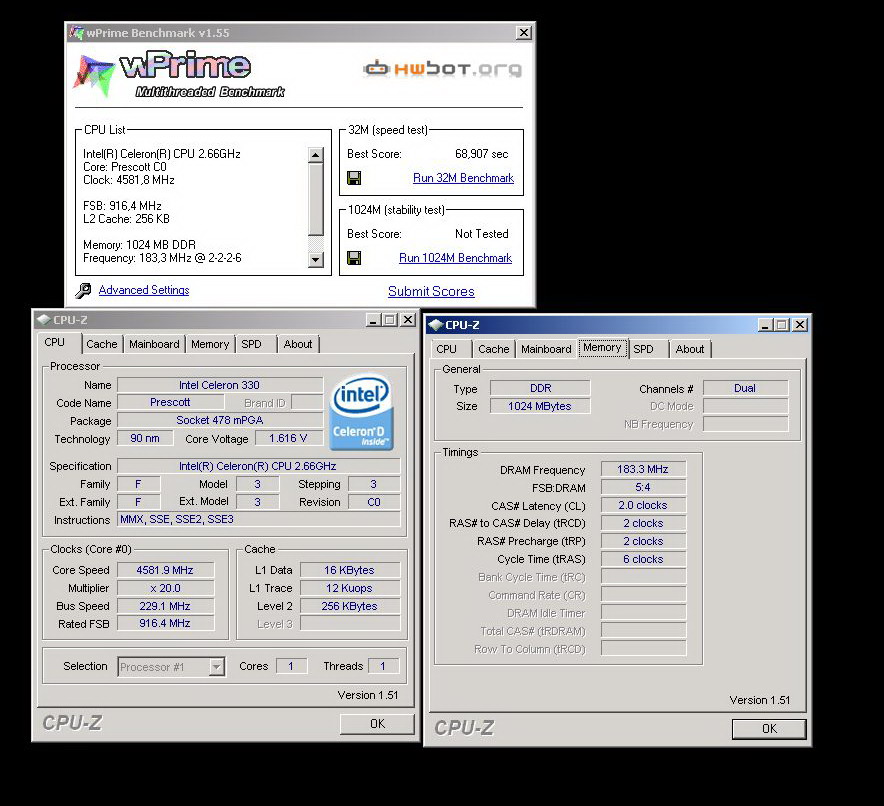Open Memory tab in left CPU-Z window
Viewport: 884px width, 806px height.
tap(210, 344)
